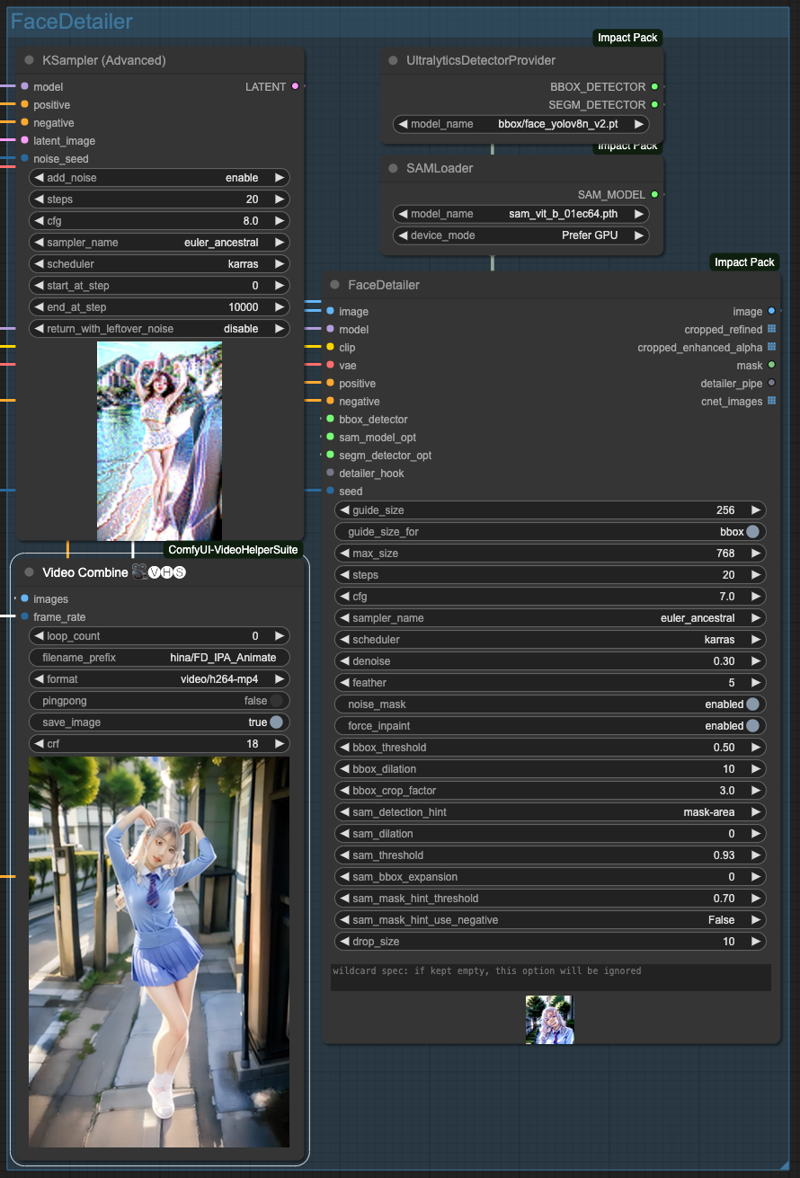This screenshot has height=1178, width=800.
Task: Click the cropped_refined grid output socket
Action: (x=771, y=329)
